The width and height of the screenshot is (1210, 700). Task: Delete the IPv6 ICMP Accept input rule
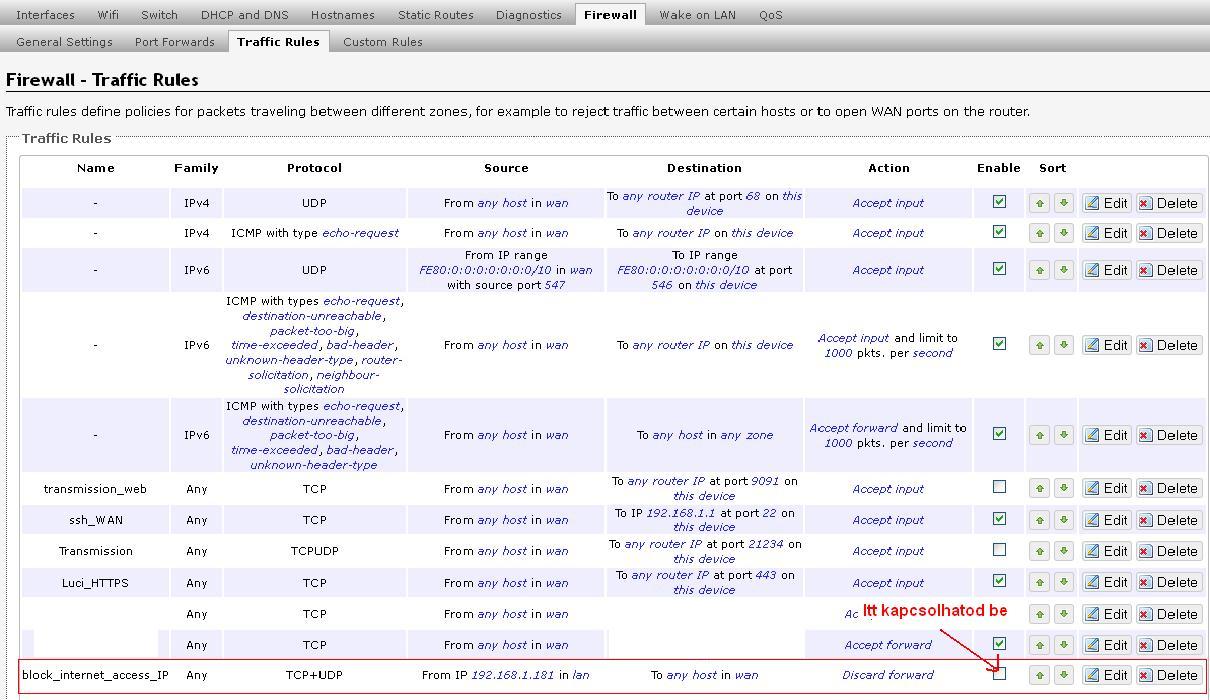(x=1168, y=345)
